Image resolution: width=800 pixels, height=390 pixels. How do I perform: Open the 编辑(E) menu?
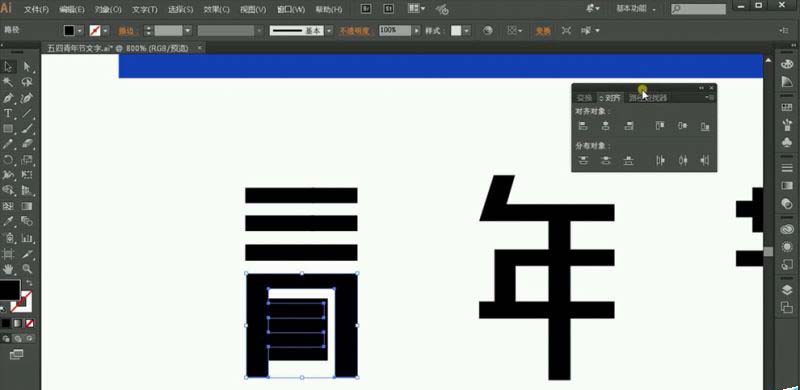point(71,9)
